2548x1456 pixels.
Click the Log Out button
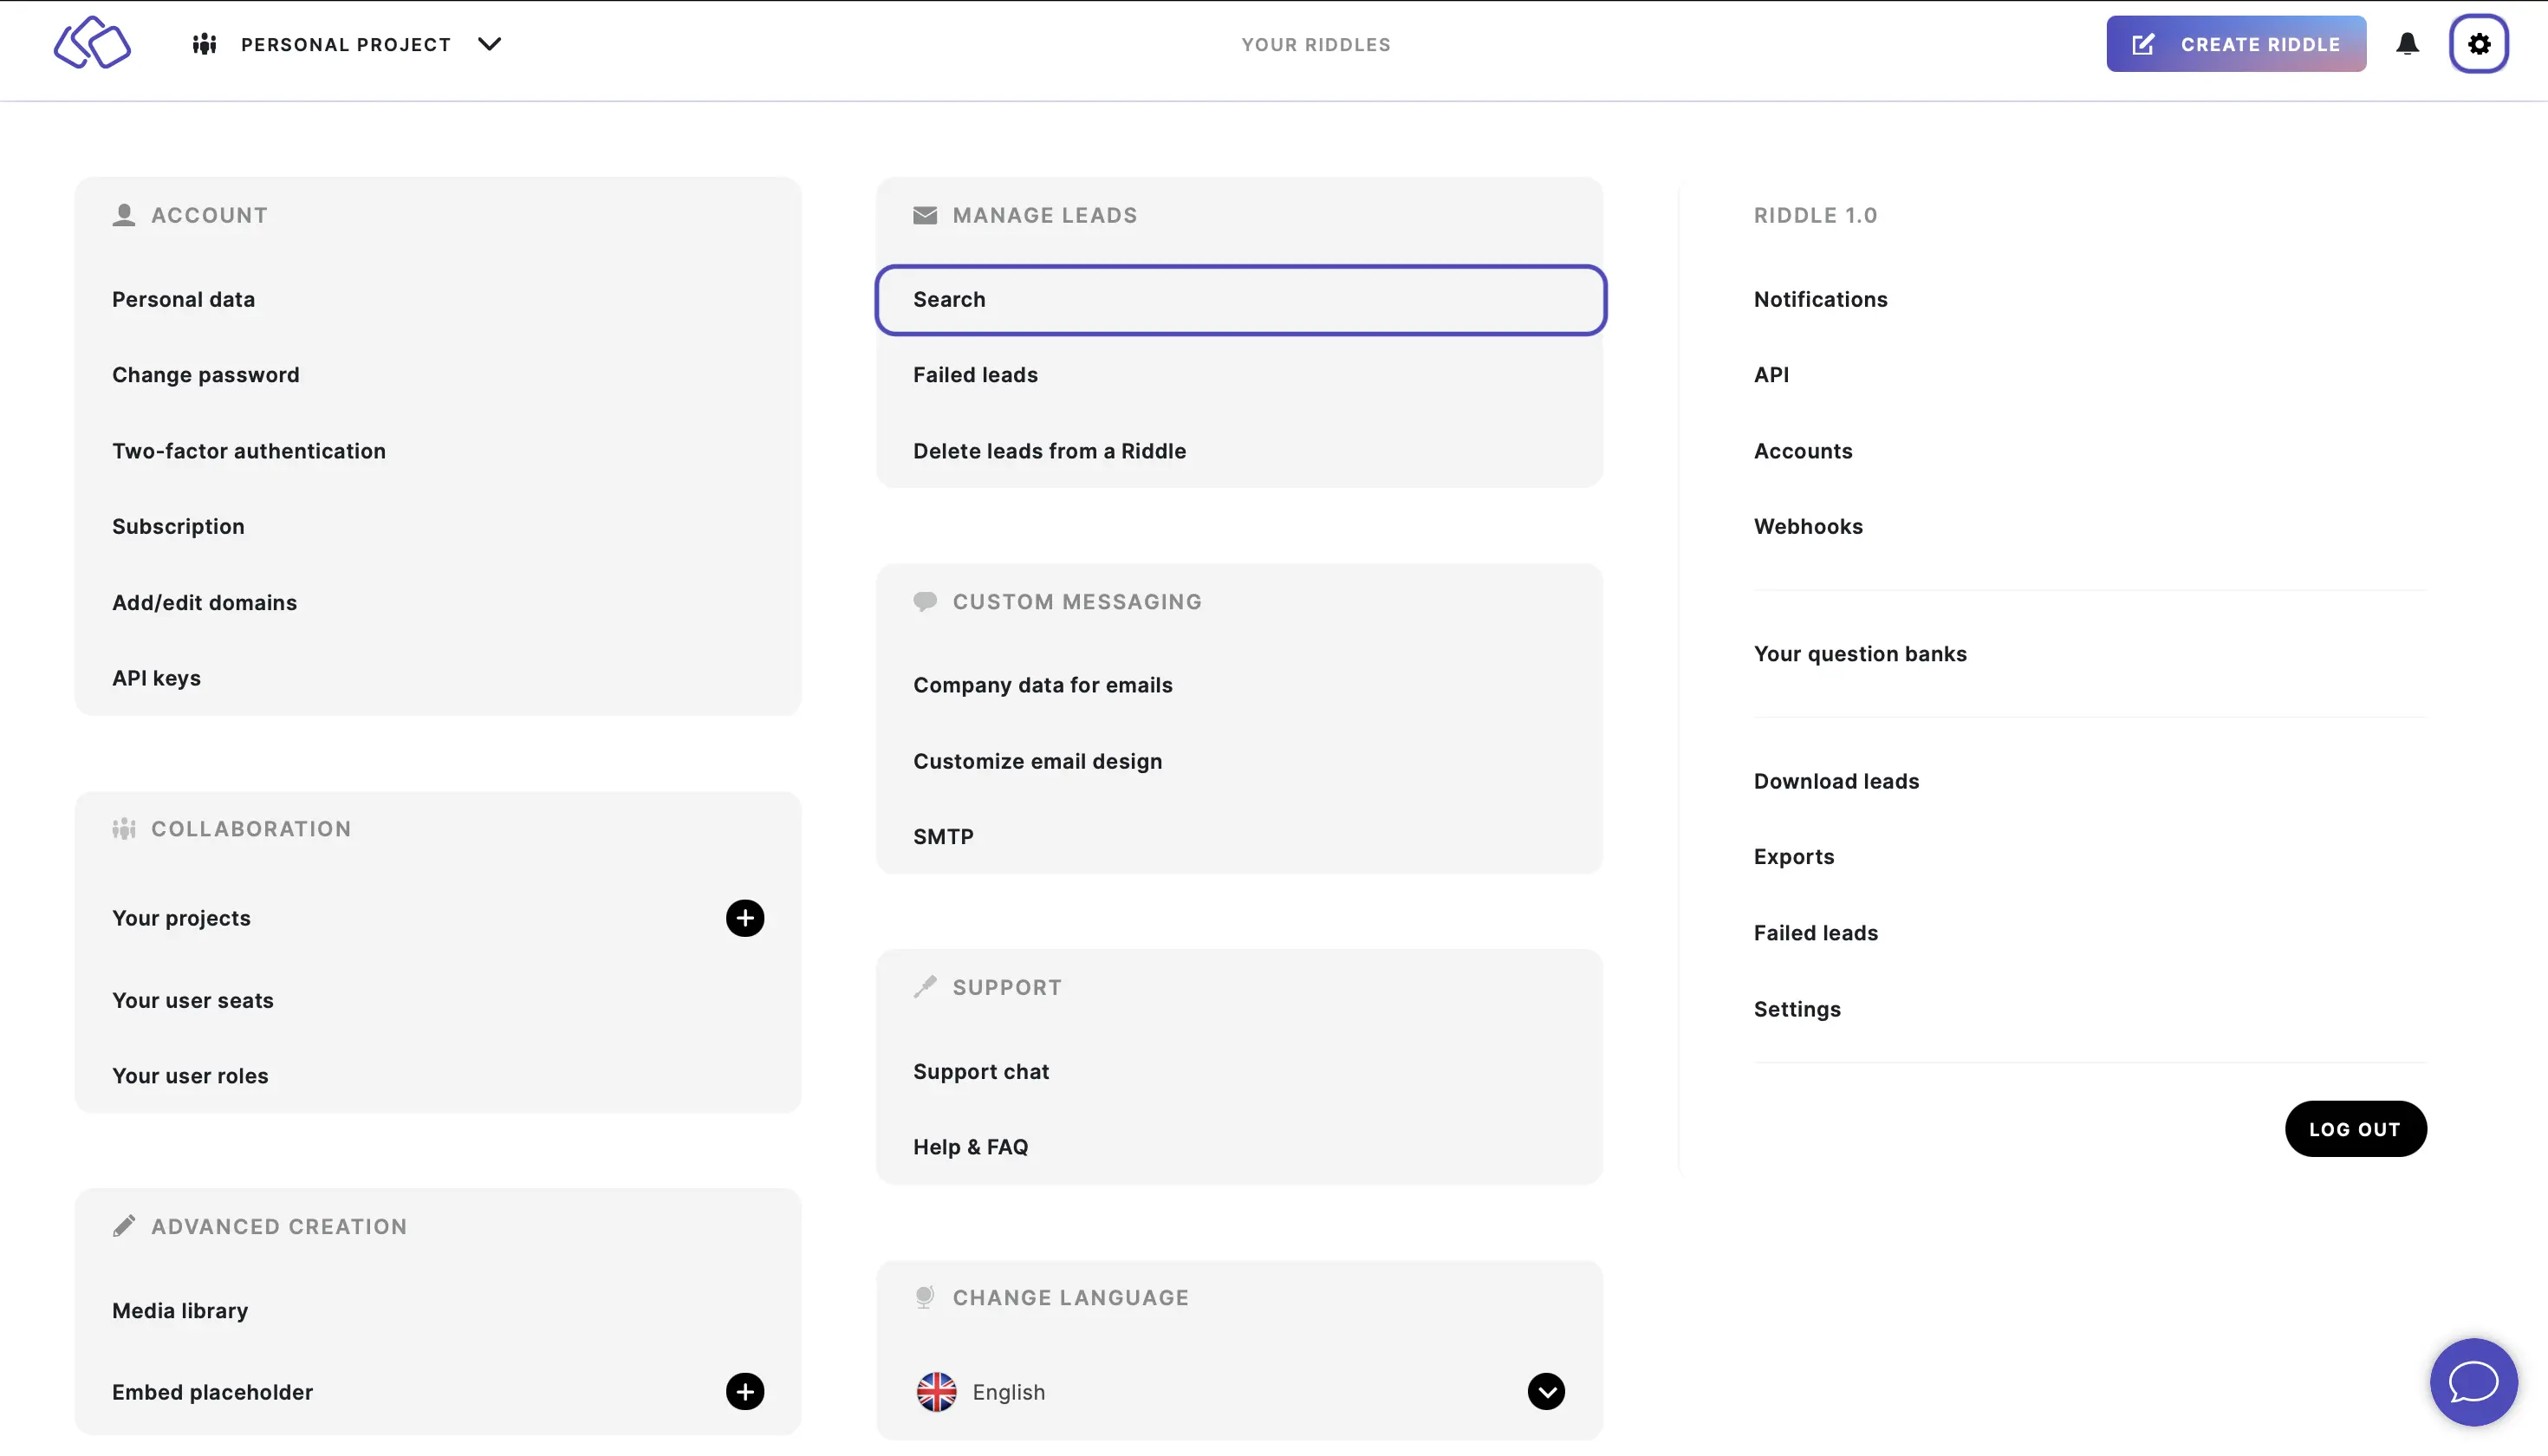(x=2354, y=1128)
